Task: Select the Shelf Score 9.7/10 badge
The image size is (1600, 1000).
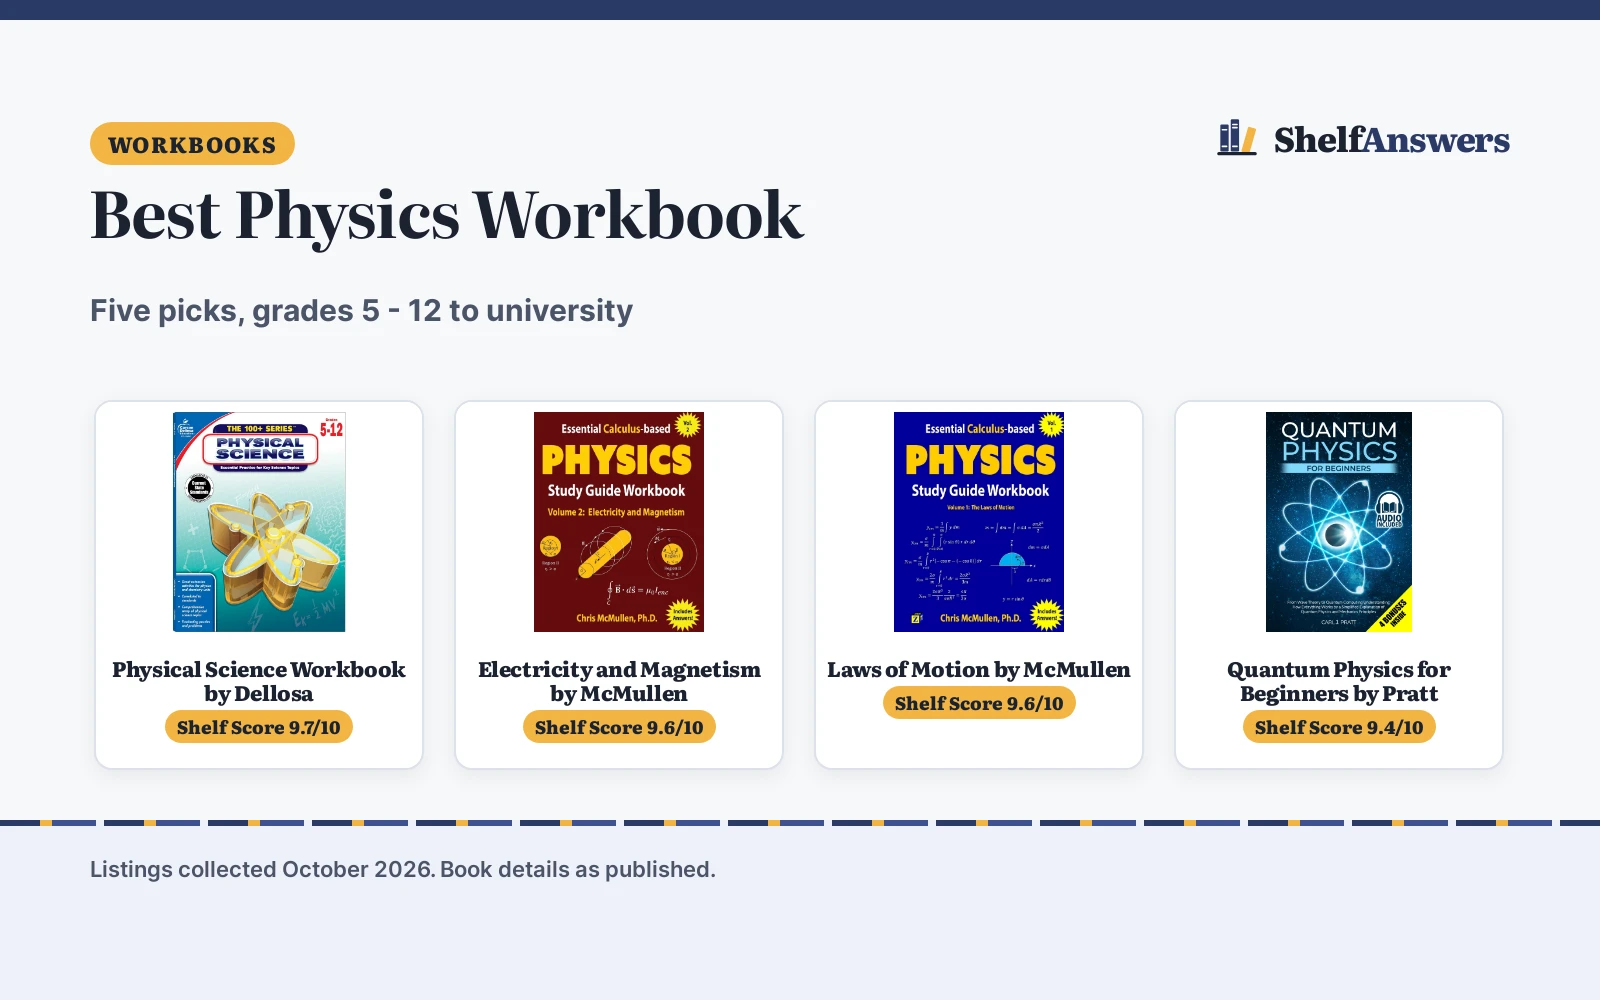Action: click(x=259, y=727)
